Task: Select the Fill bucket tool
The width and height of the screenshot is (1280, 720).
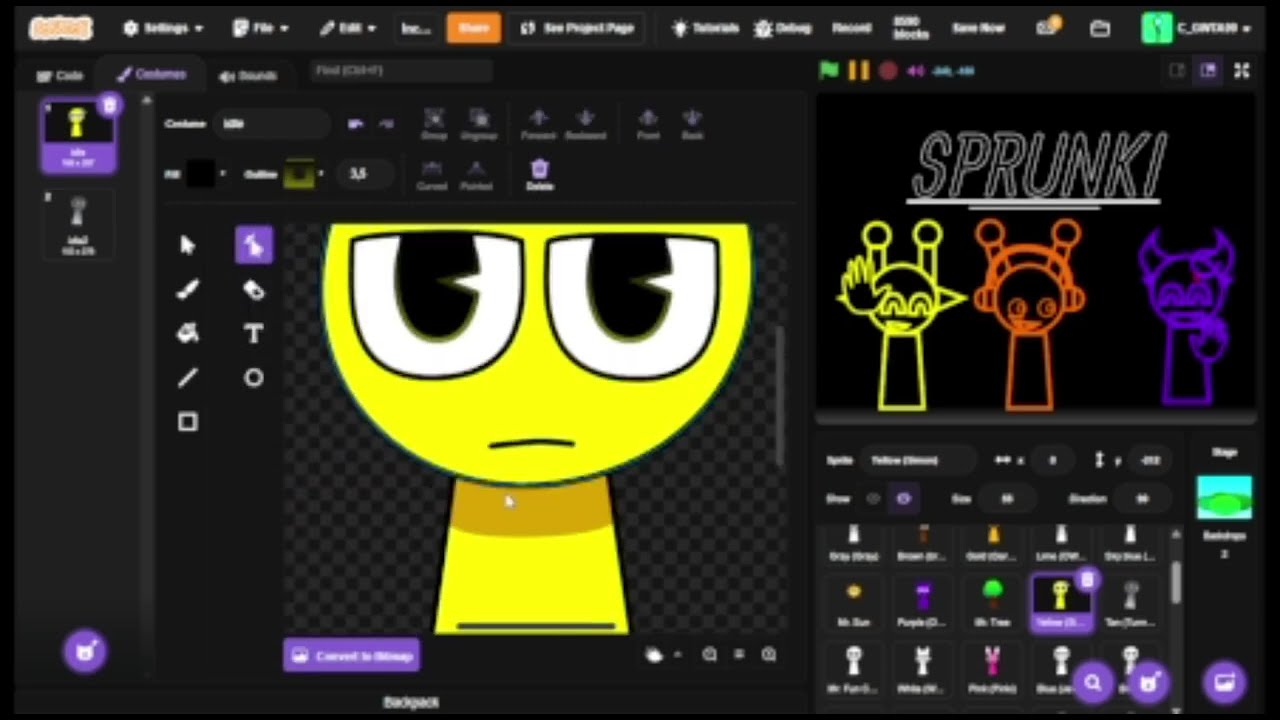Action: click(x=187, y=333)
